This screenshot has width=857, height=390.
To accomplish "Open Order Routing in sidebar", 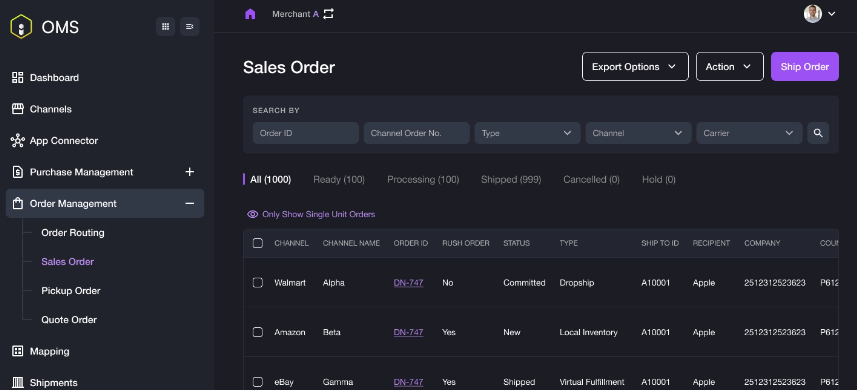I will [73, 233].
